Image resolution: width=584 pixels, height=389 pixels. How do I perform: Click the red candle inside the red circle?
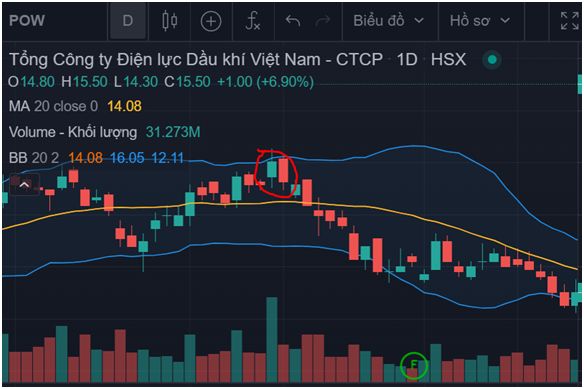click(283, 170)
